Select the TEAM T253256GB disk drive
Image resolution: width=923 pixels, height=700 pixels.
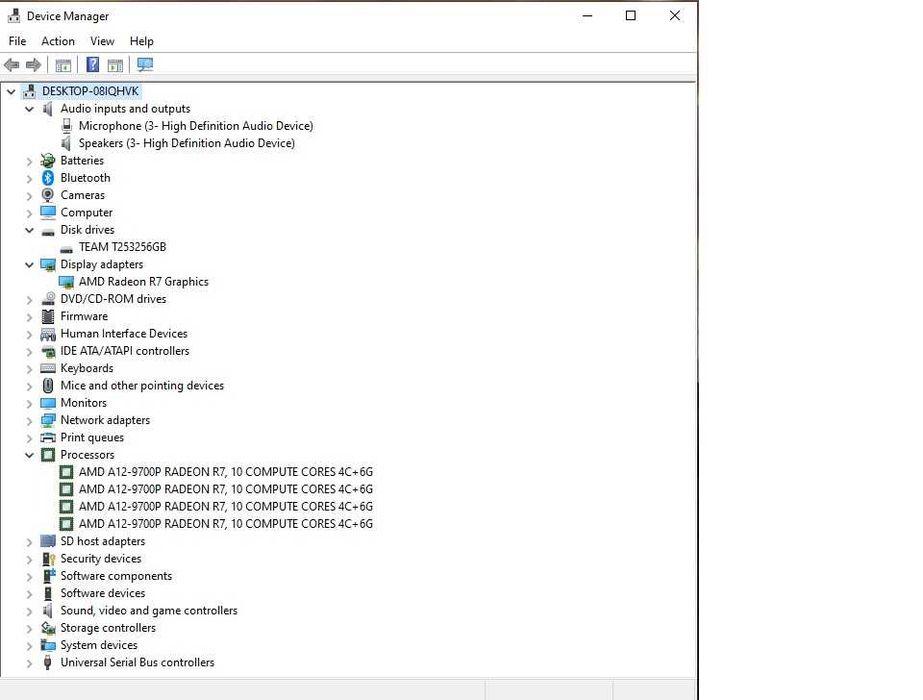click(x=122, y=247)
